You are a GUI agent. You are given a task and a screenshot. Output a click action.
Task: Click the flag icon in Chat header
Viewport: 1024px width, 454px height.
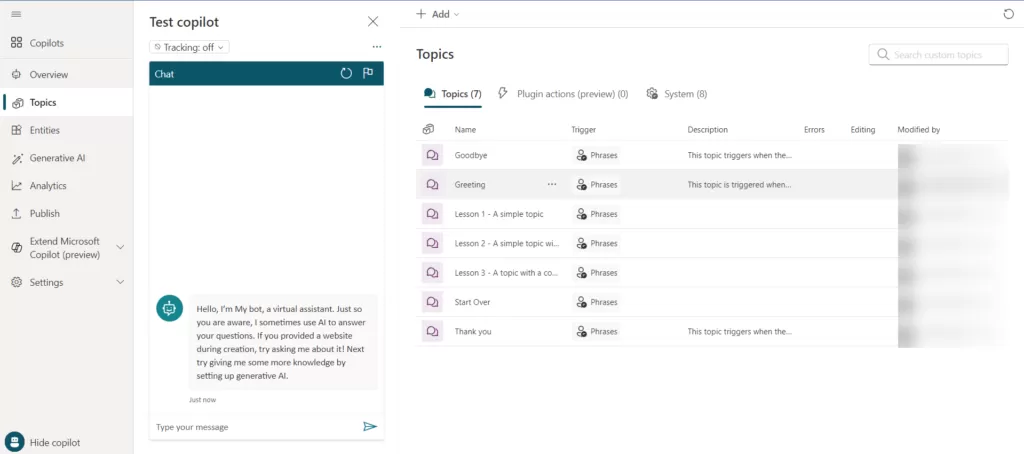pos(368,74)
